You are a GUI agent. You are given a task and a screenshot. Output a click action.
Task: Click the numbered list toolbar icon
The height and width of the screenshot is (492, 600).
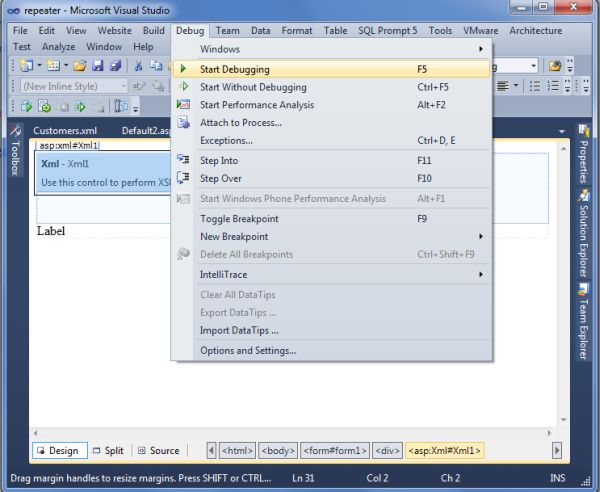[x=553, y=86]
